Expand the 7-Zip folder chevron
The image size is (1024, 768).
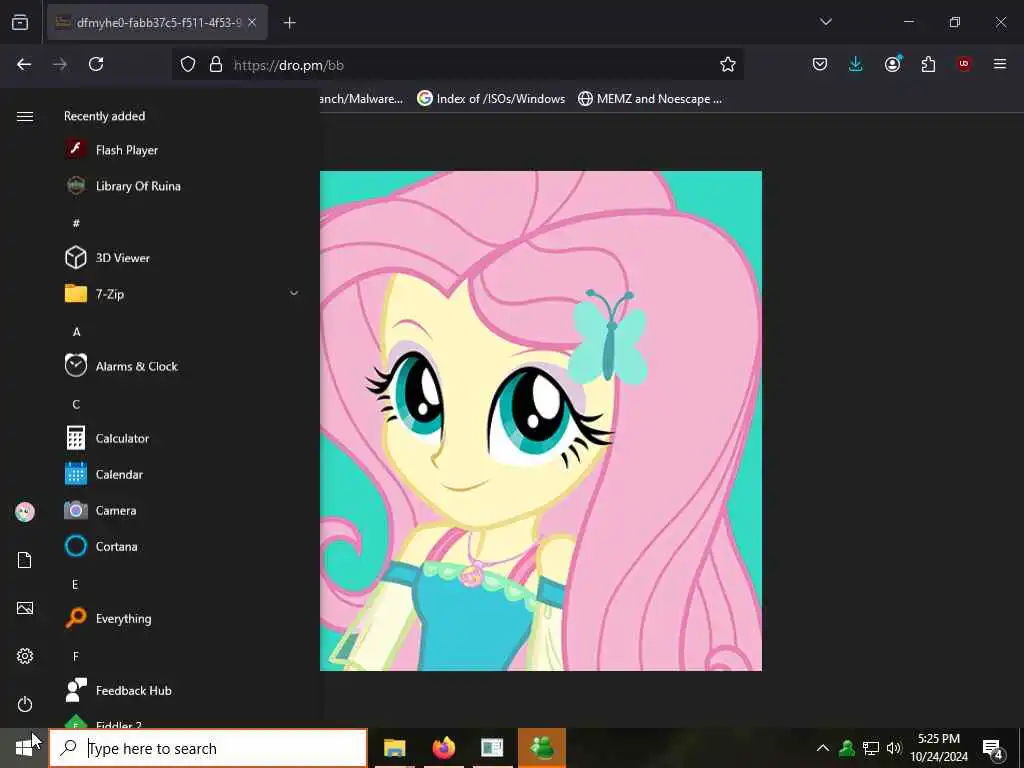click(x=294, y=293)
